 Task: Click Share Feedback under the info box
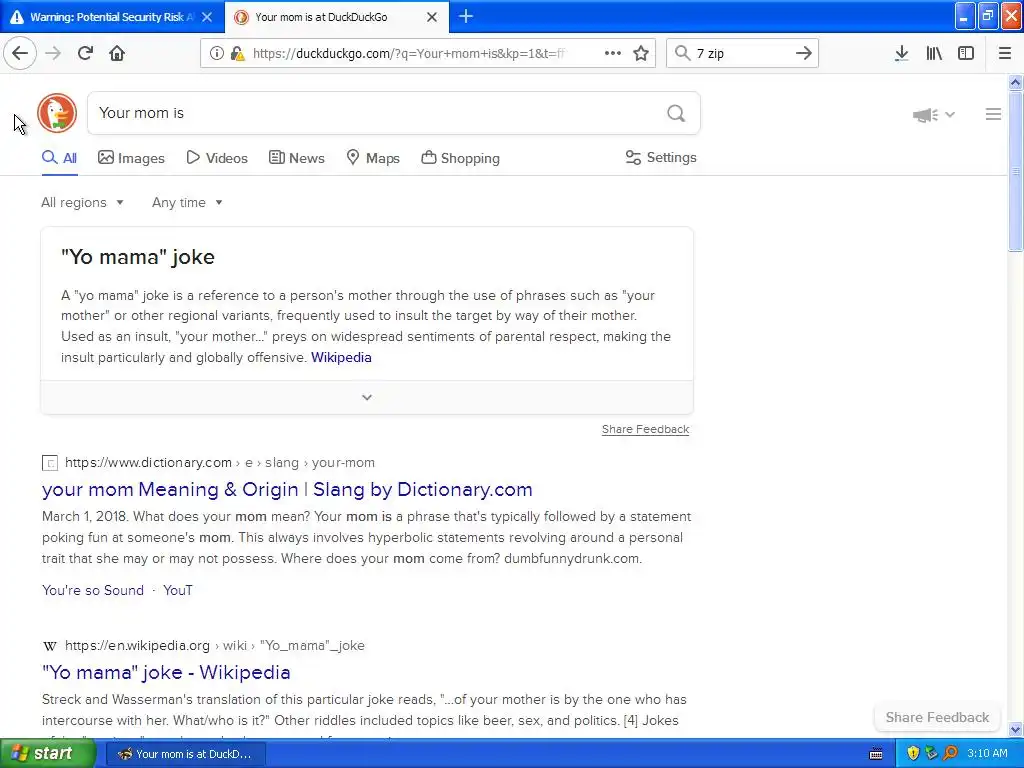pyautogui.click(x=645, y=429)
